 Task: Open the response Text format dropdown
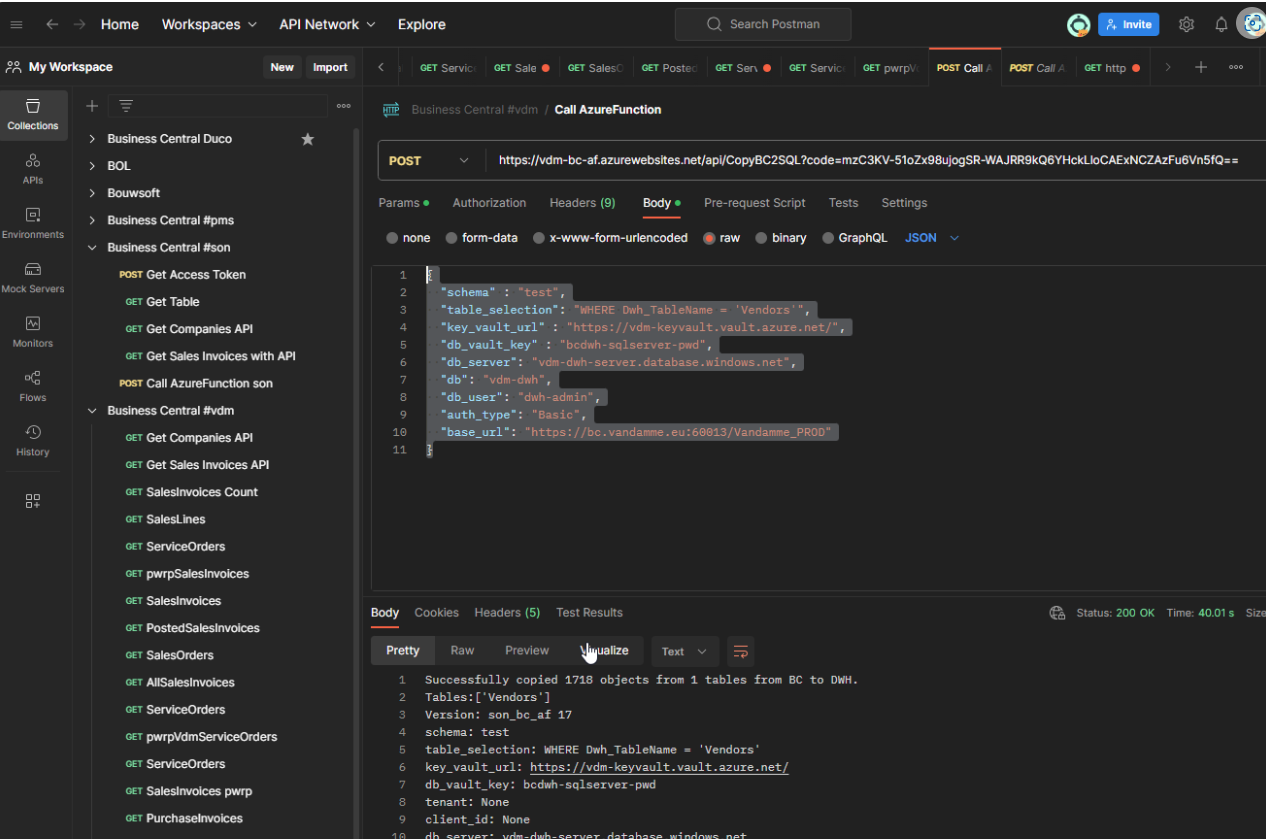pos(684,651)
